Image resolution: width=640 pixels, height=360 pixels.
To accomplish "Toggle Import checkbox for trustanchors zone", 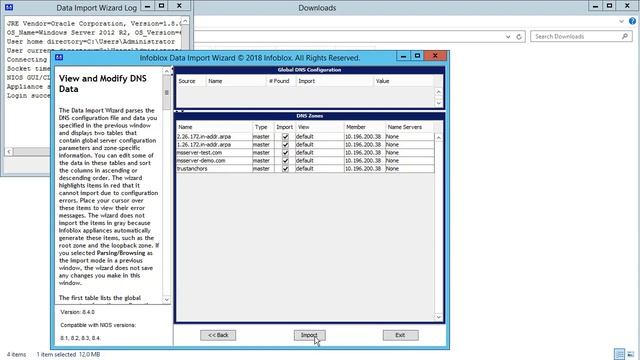I will coord(285,169).
